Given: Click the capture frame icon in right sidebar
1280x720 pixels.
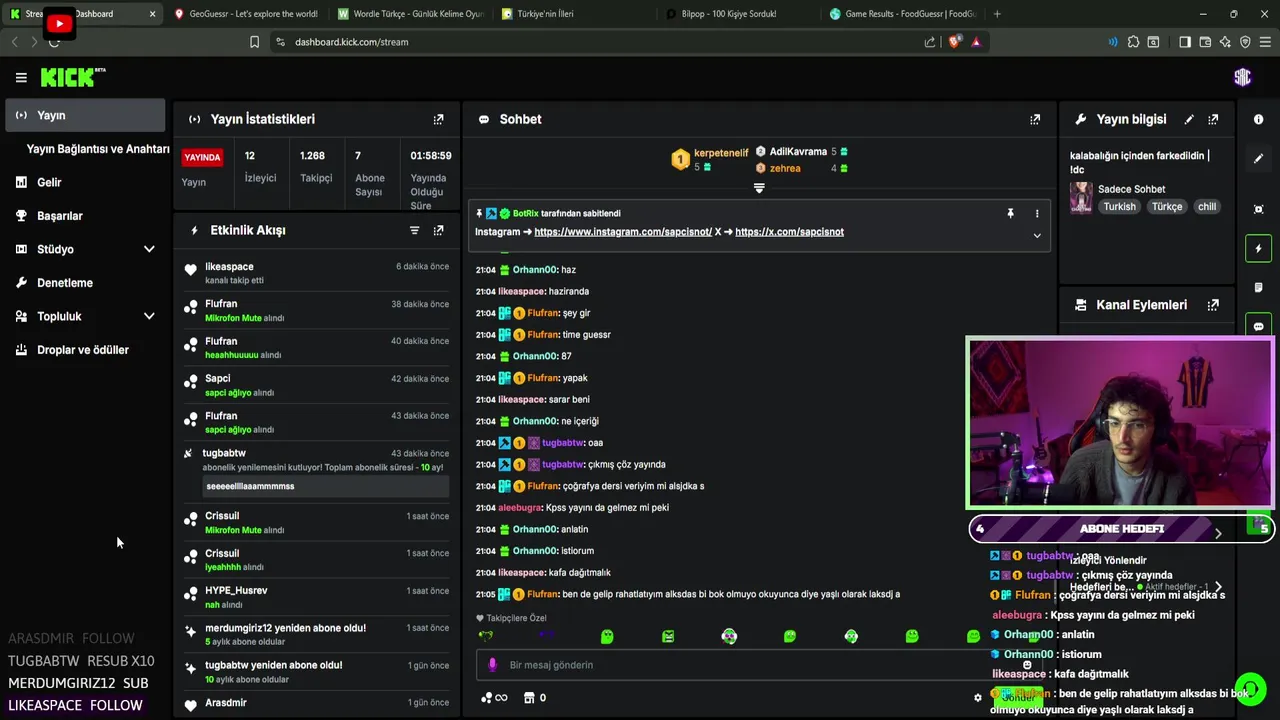Looking at the screenshot, I should coord(1258,209).
